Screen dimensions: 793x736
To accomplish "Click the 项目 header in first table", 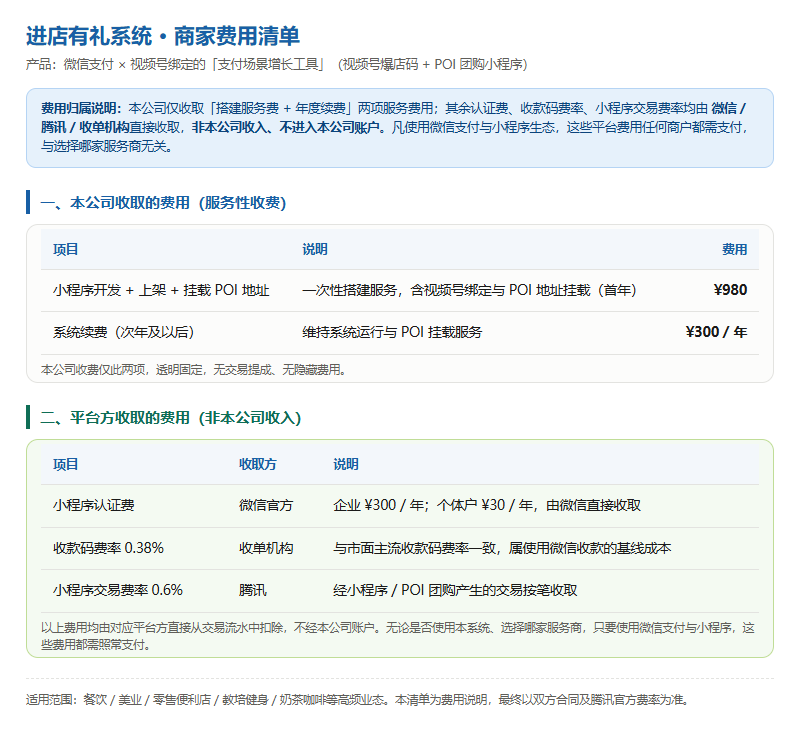I will [65, 249].
